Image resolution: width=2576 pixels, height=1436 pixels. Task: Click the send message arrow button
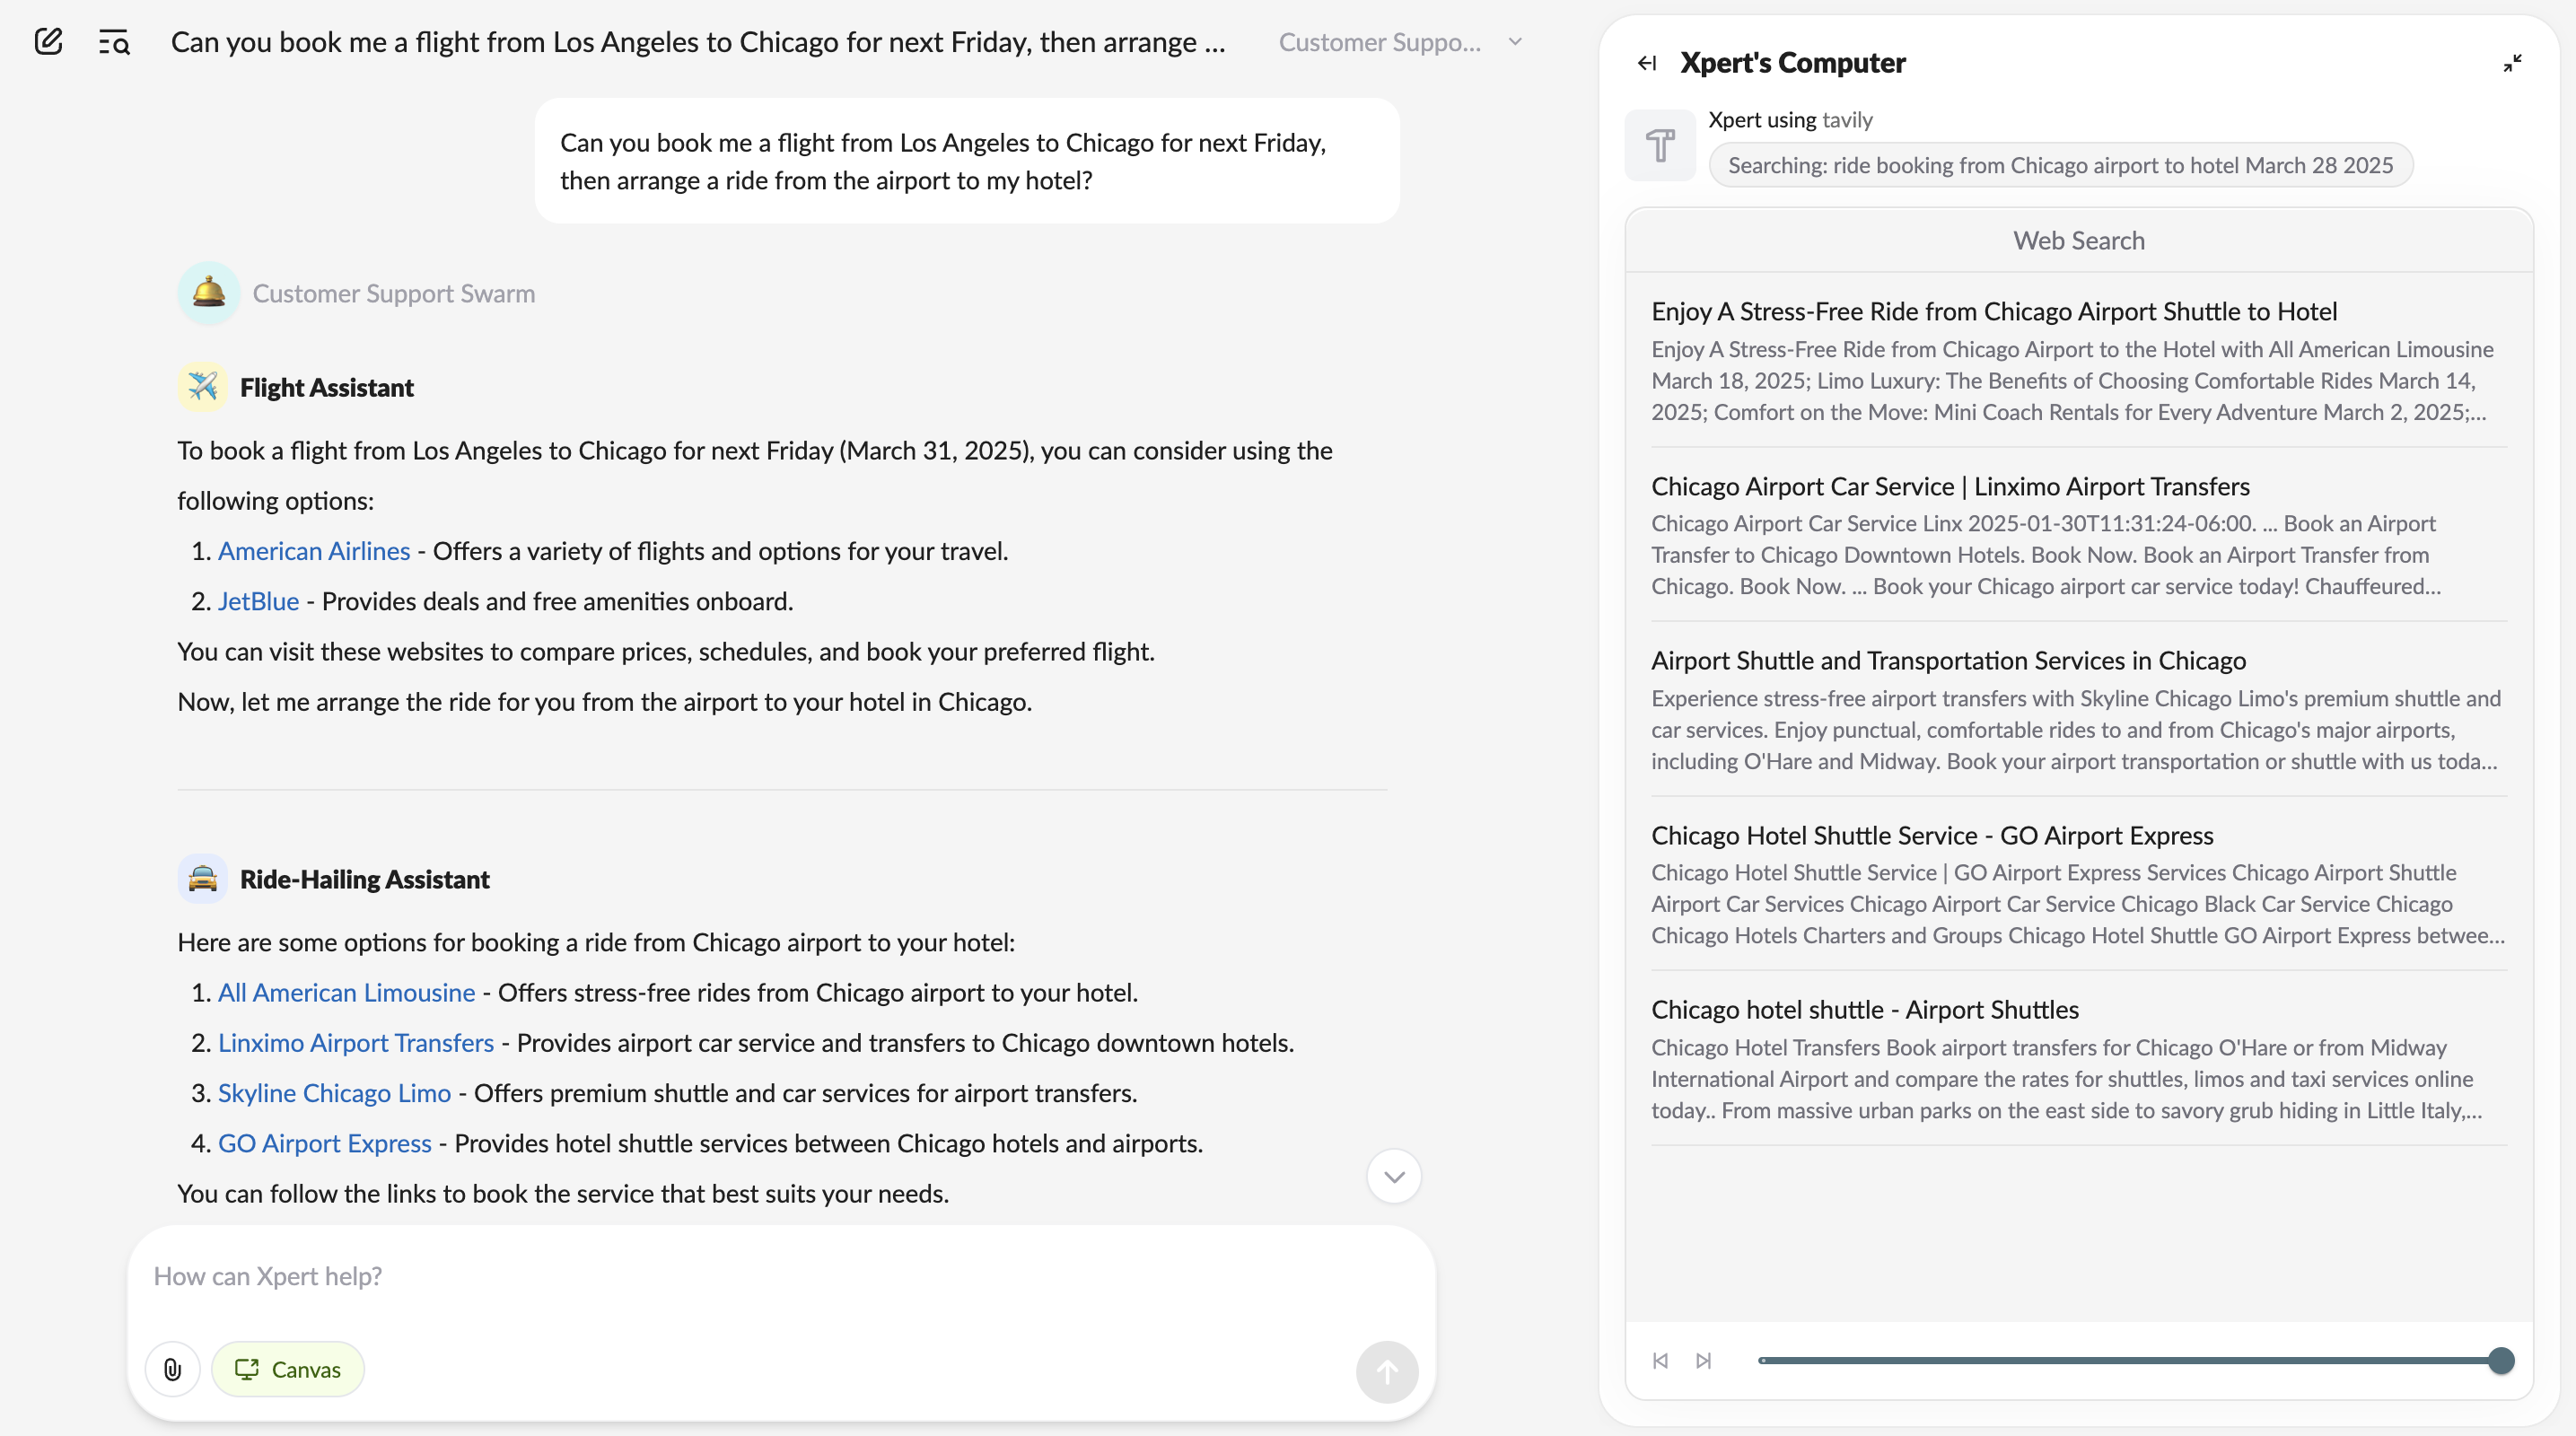[x=1386, y=1372]
